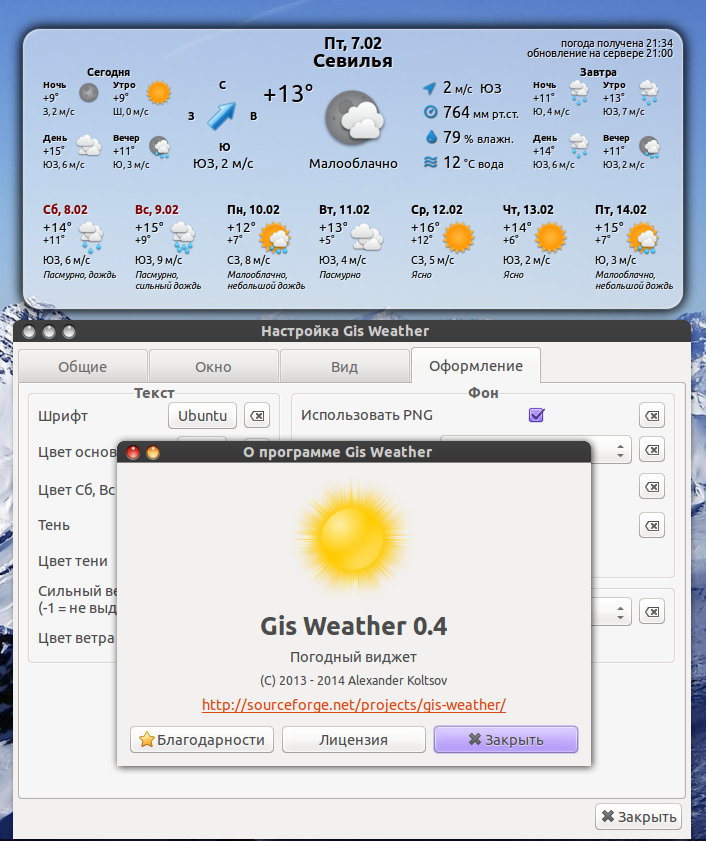Click tomorrow's Ночь rain cloud icon
706x841 pixels.
(x=579, y=93)
